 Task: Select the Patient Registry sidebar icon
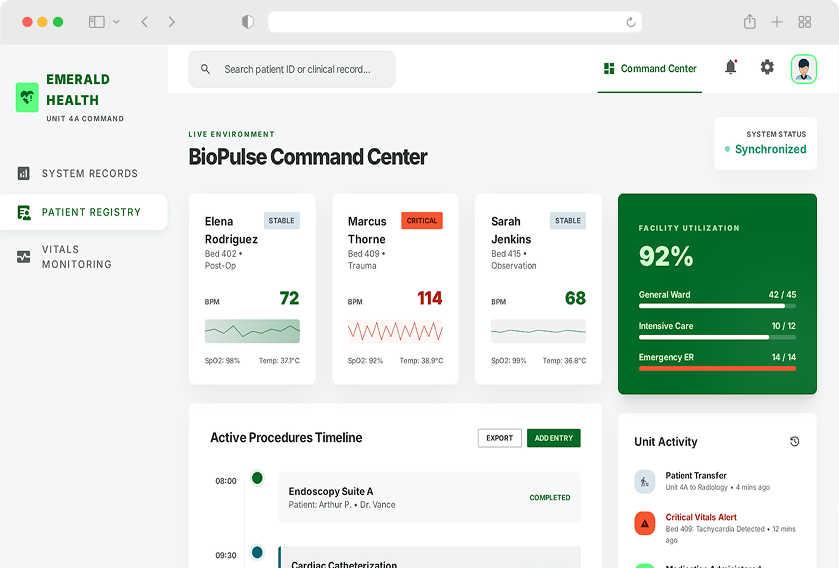click(x=24, y=212)
